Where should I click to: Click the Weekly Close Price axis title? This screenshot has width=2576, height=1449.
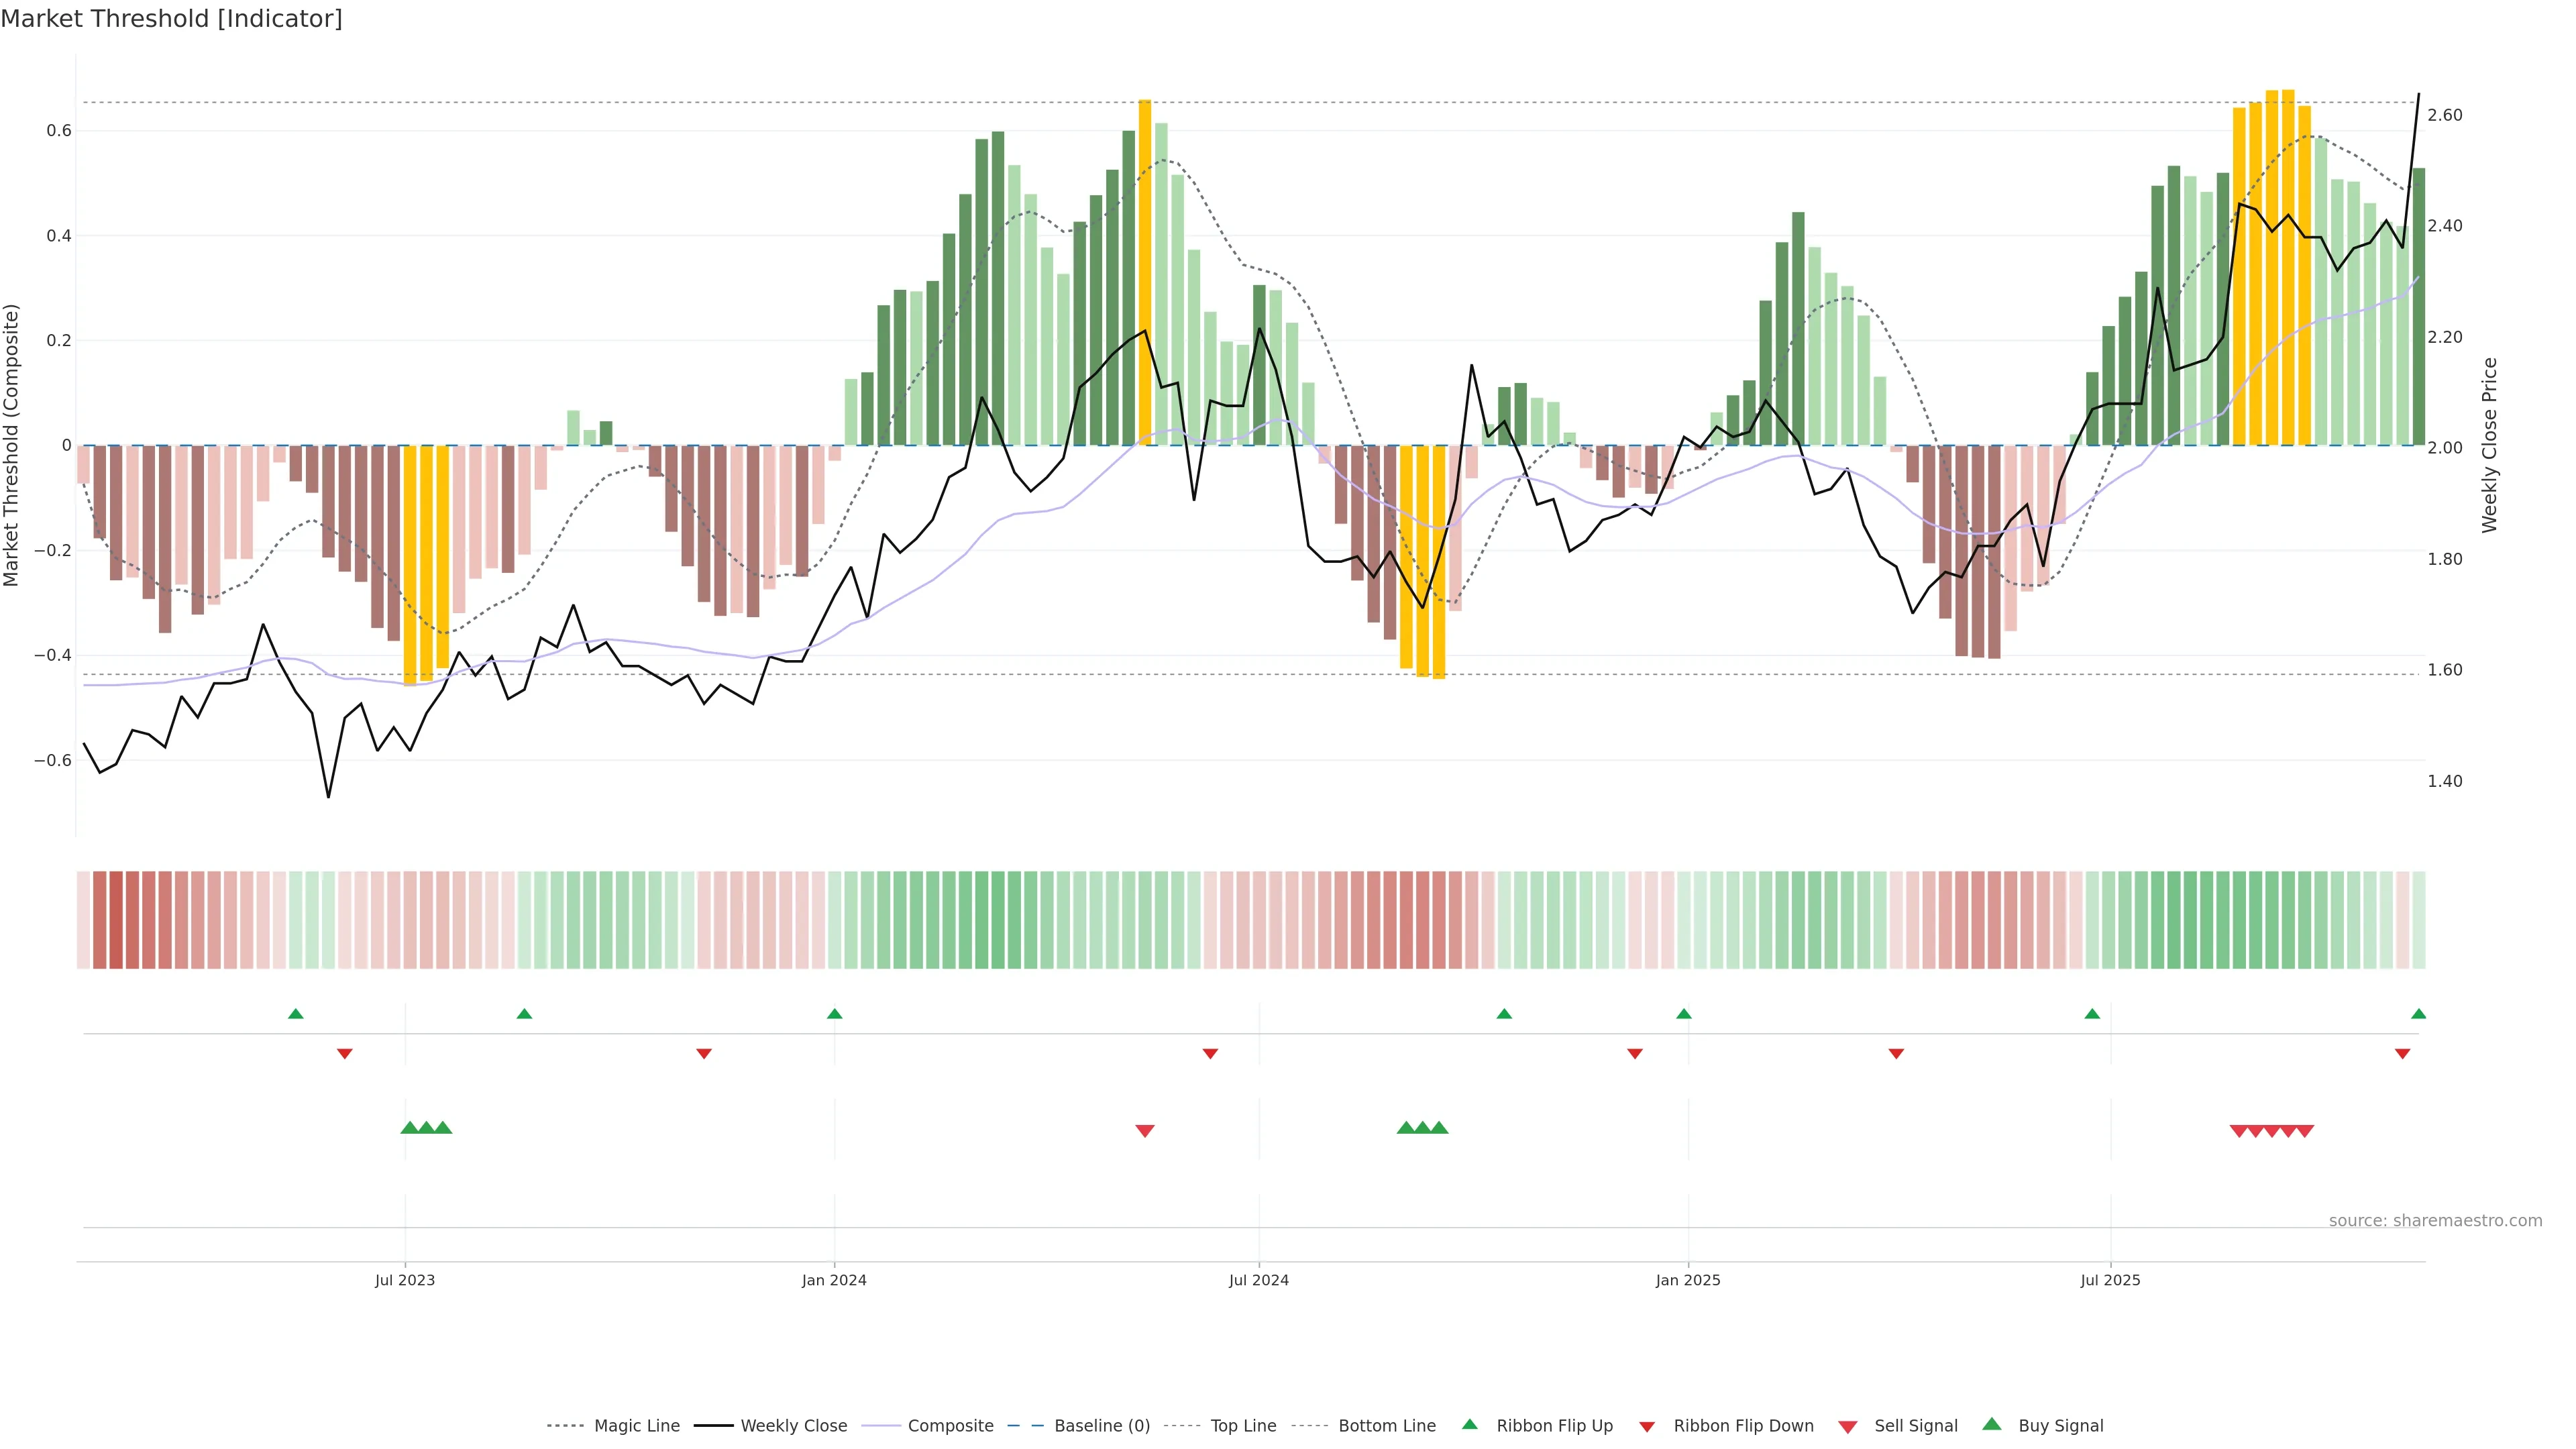point(2490,445)
